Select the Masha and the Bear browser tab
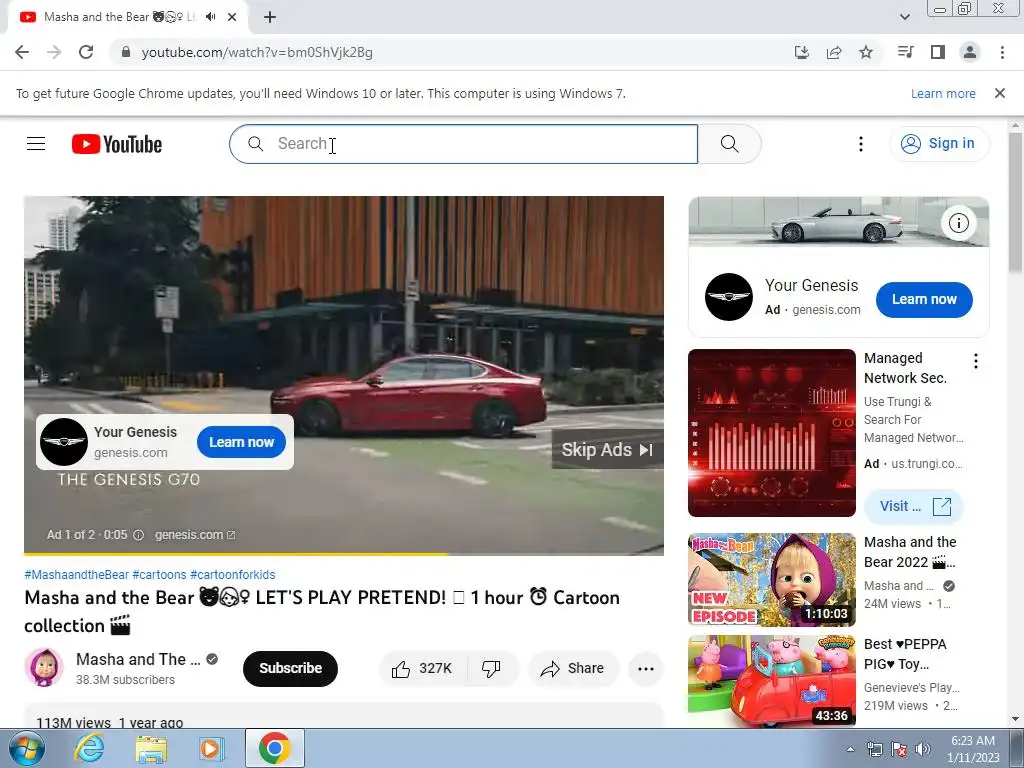 tap(127, 17)
